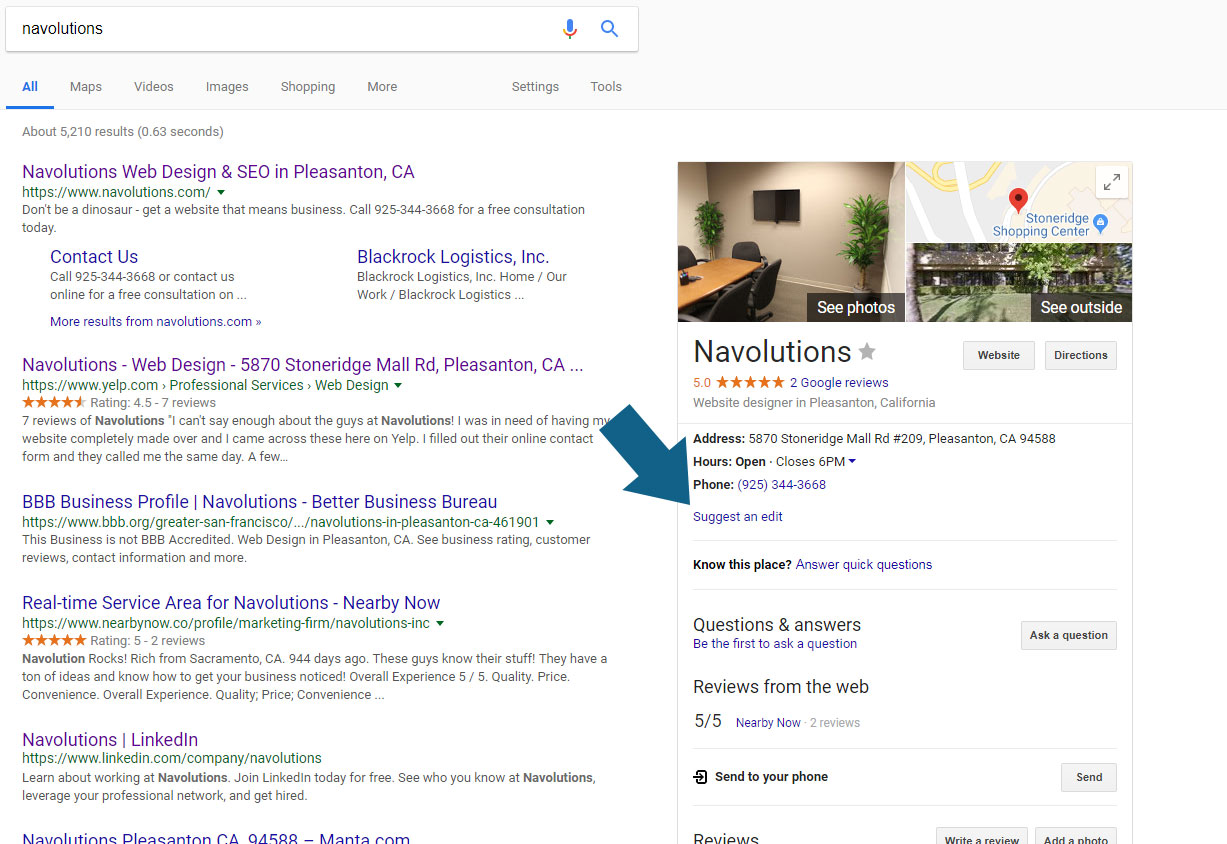The width and height of the screenshot is (1227, 844).
Task: Open the See outside street view thumbnail
Action: coord(1080,308)
